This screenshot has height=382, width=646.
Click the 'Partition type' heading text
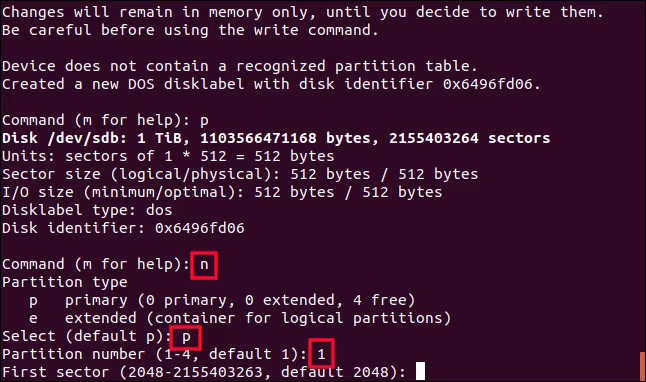pyautogui.click(x=65, y=282)
